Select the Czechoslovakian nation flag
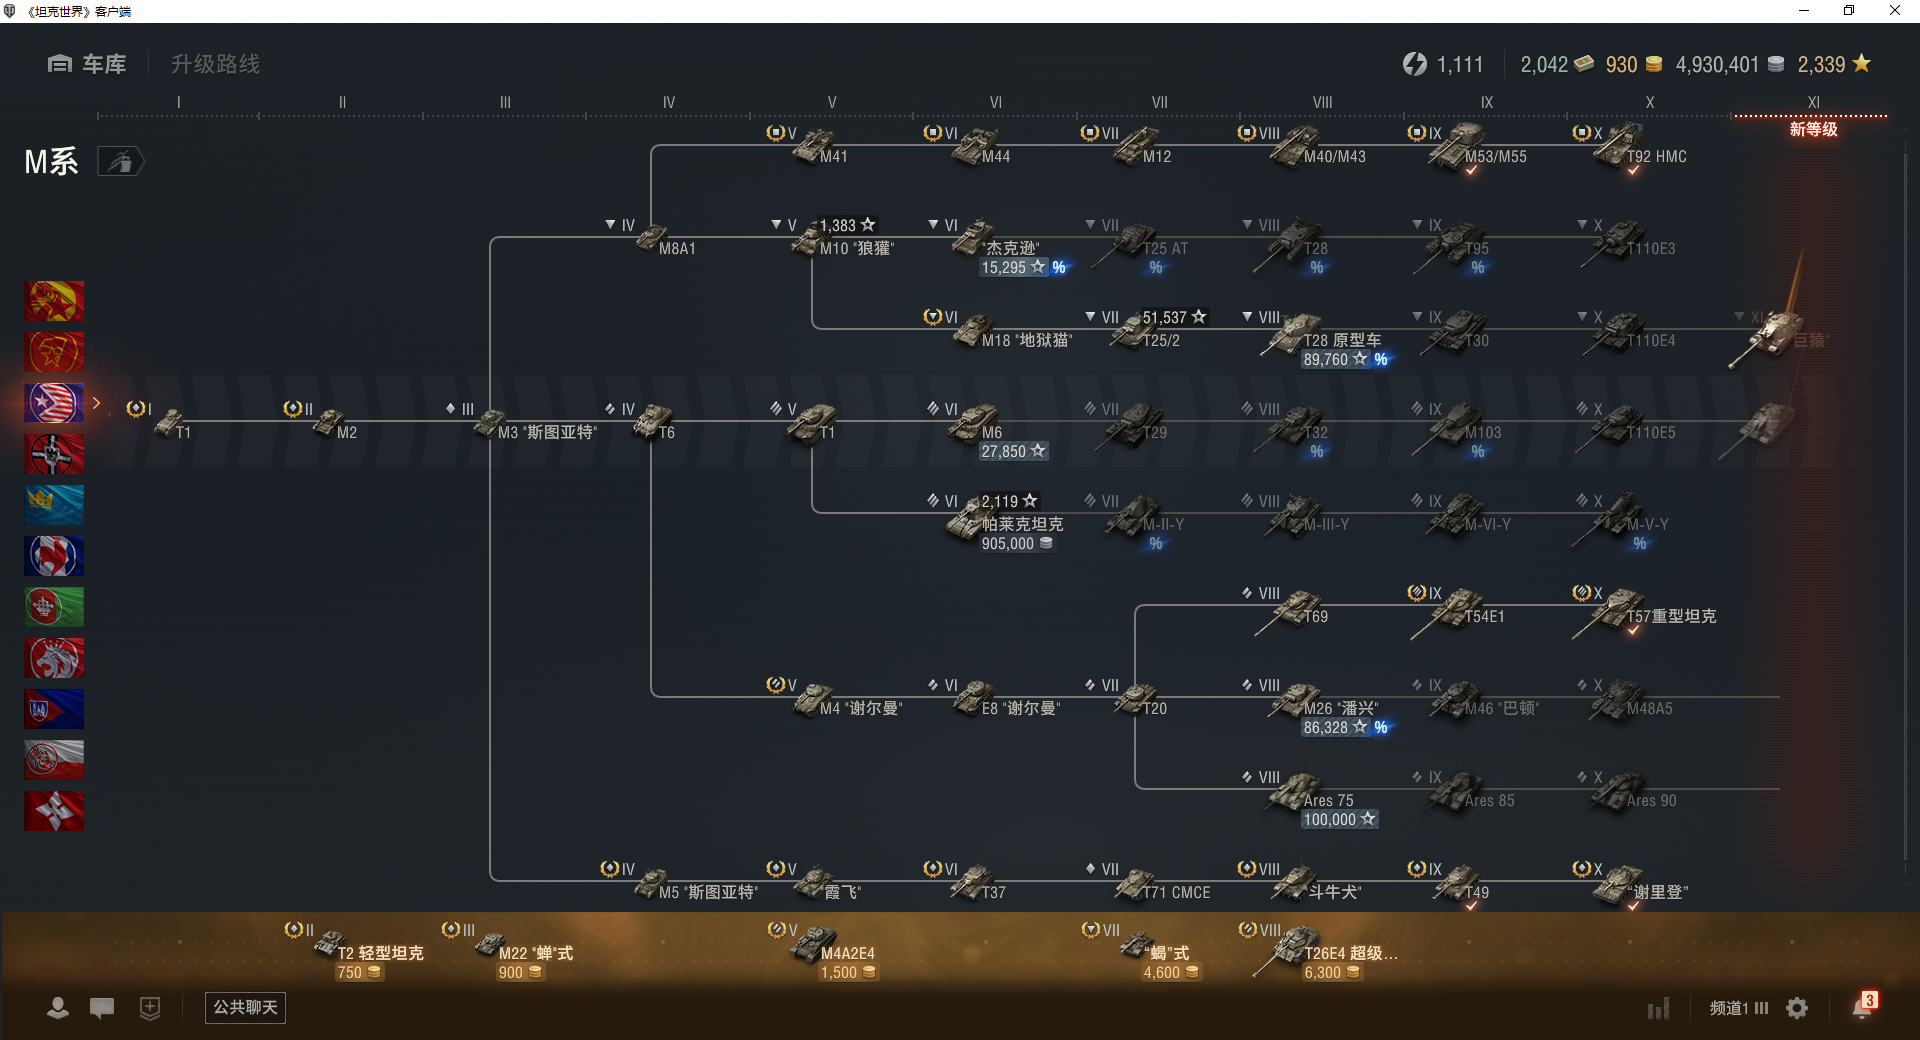The height and width of the screenshot is (1040, 1920). (54, 709)
